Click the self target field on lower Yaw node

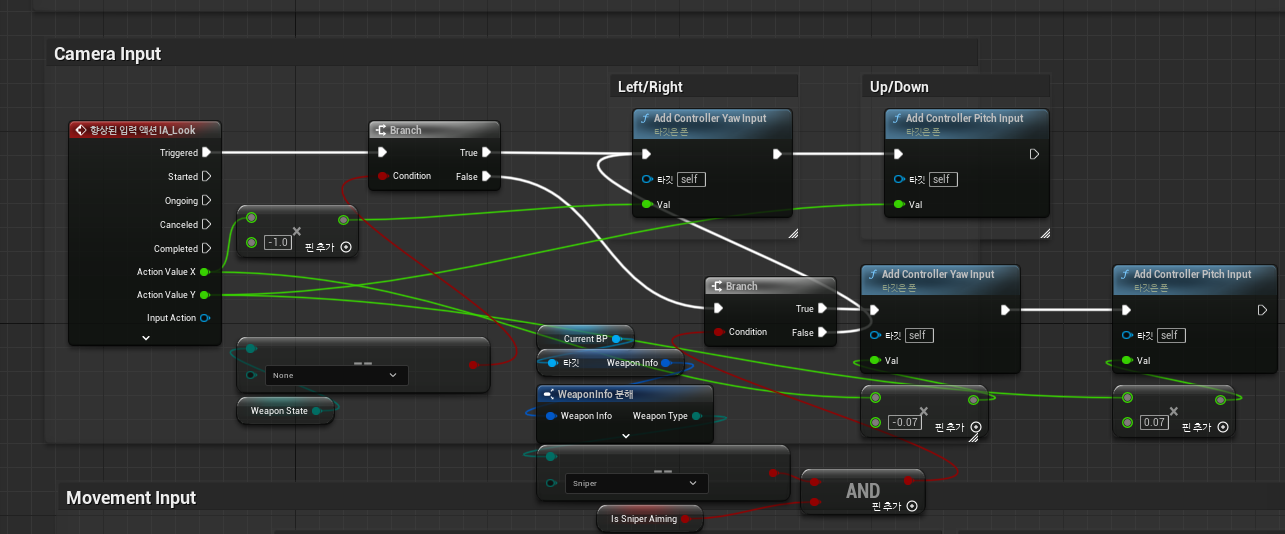(x=919, y=335)
